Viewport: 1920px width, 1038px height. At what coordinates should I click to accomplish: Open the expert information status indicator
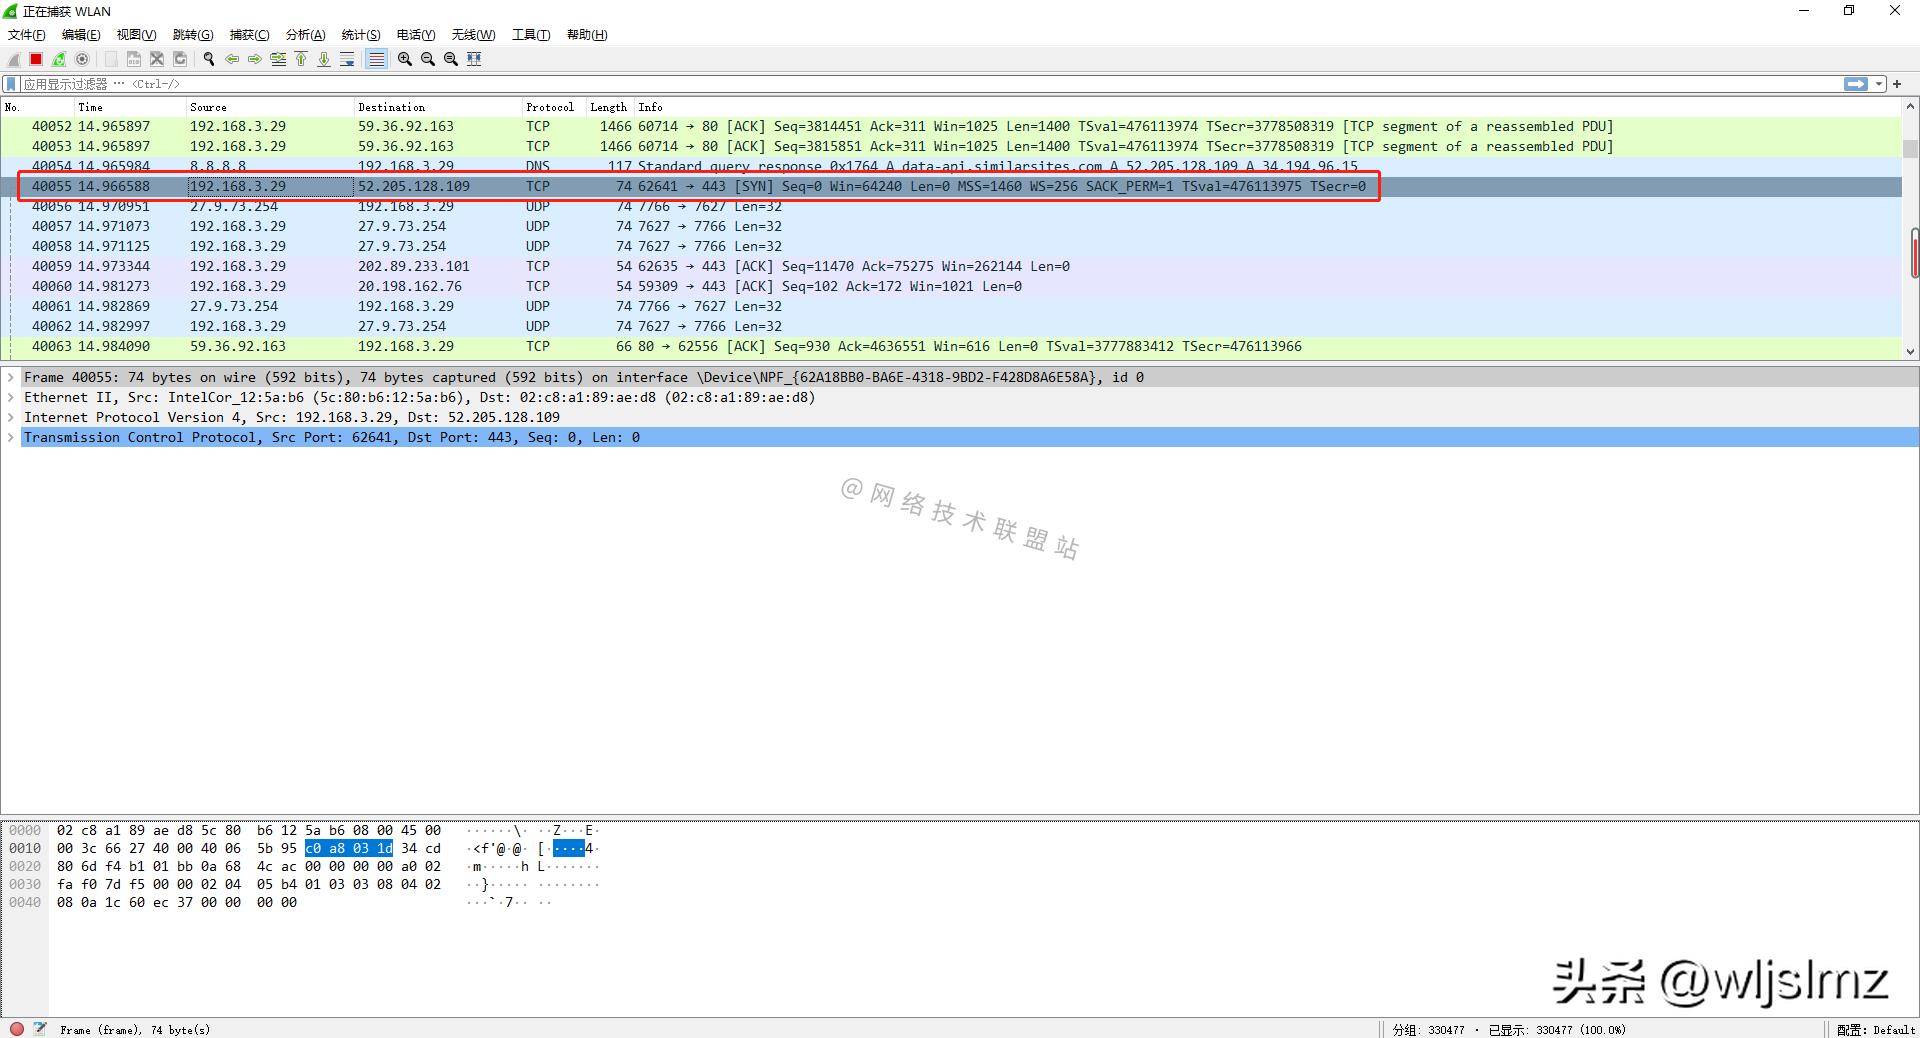point(17,1029)
